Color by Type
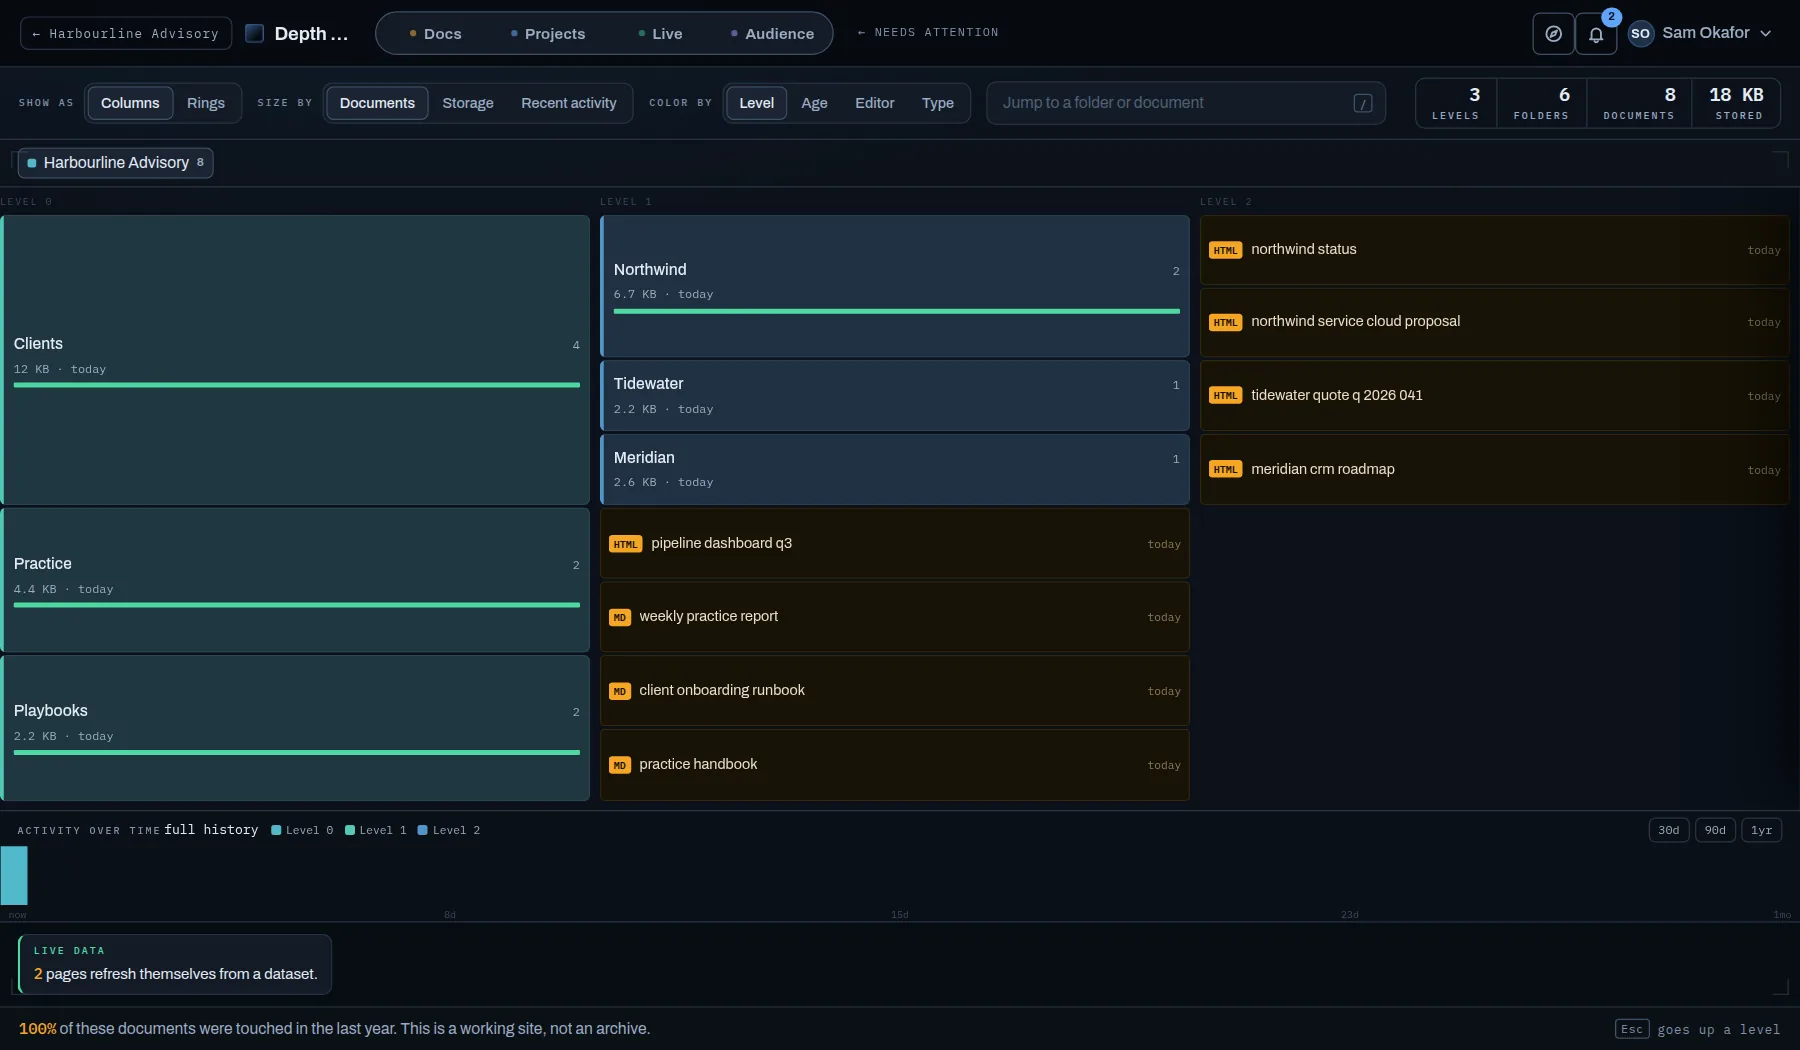 coord(938,103)
